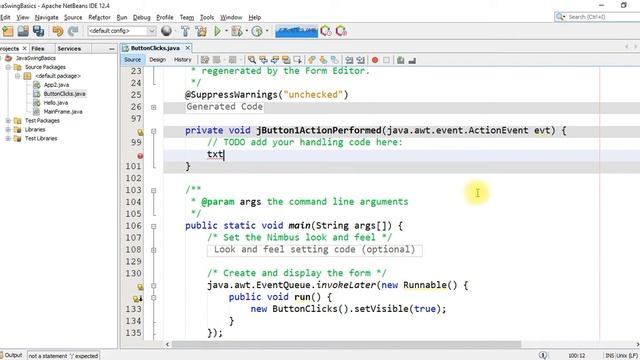Click the error marker on line 100
Viewport: 640px width, 360px height.
(x=140, y=156)
